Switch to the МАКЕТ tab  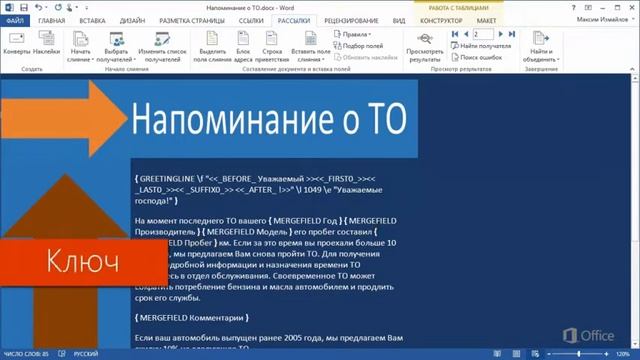[x=486, y=20]
